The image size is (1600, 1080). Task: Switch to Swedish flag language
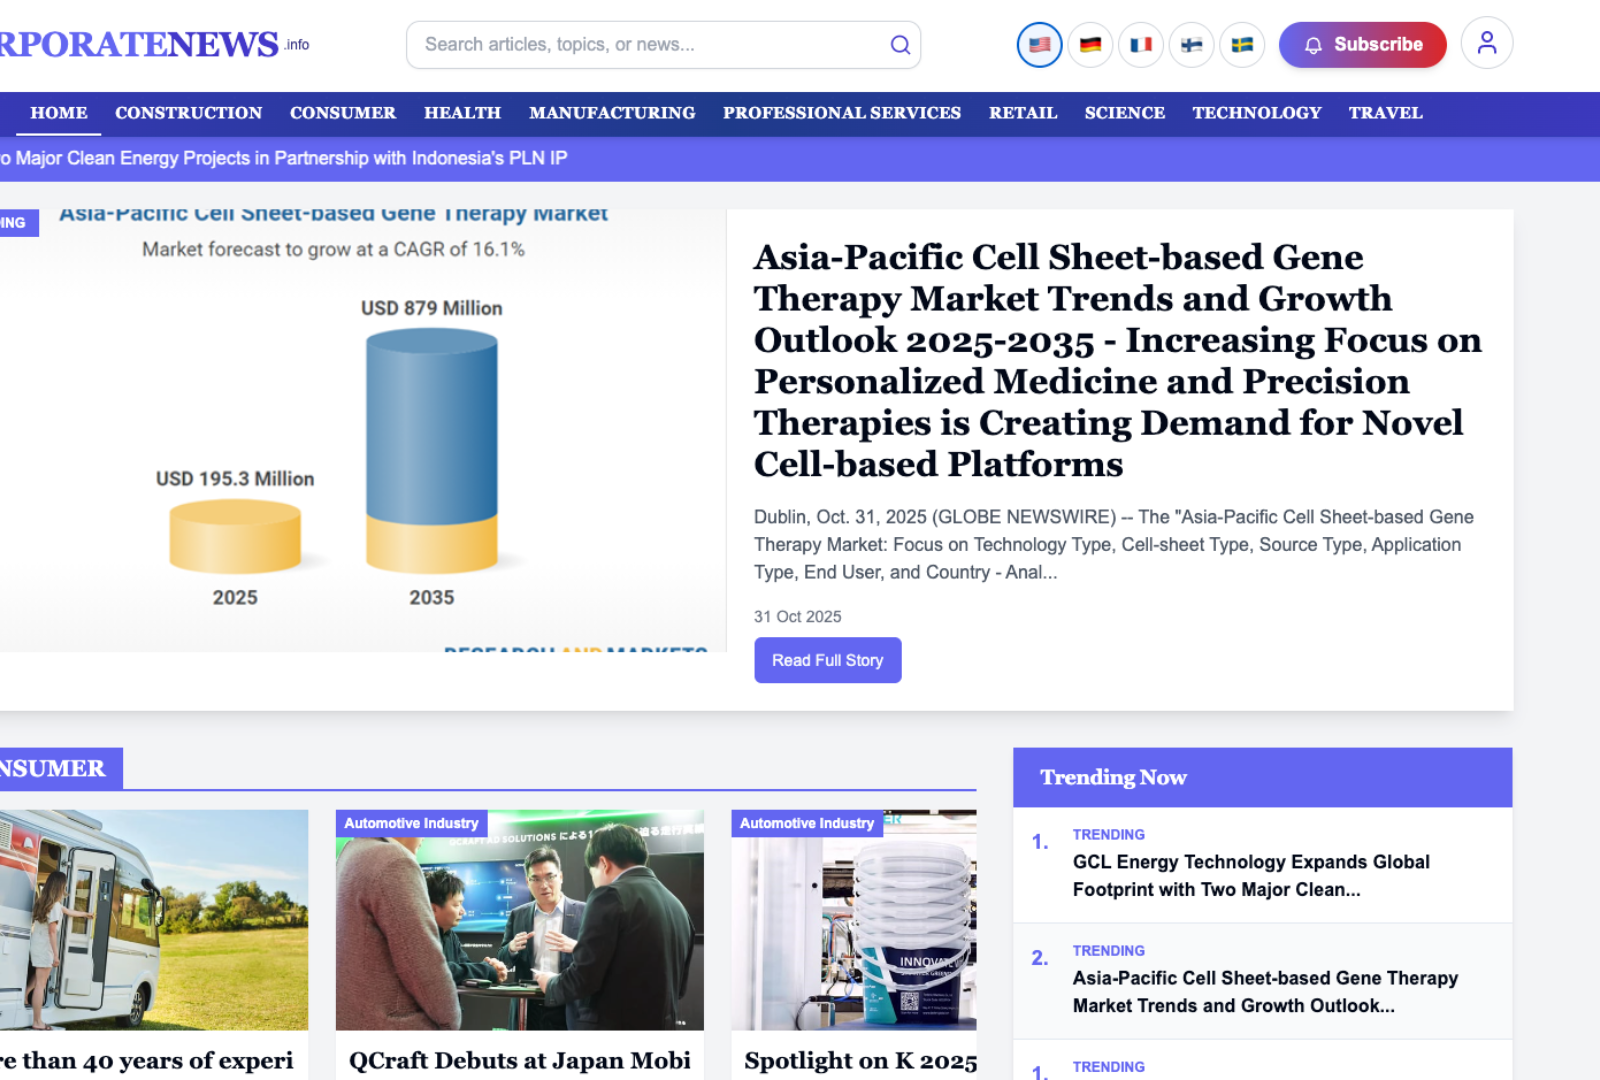click(x=1242, y=45)
